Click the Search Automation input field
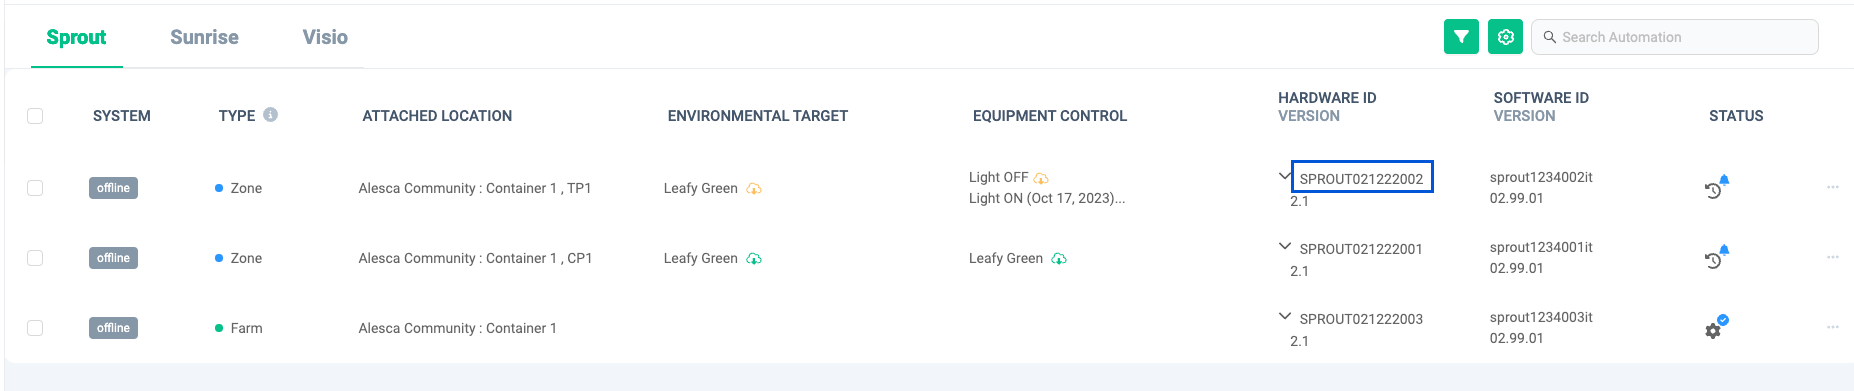Screen dimensions: 1854x391 (x=1675, y=37)
